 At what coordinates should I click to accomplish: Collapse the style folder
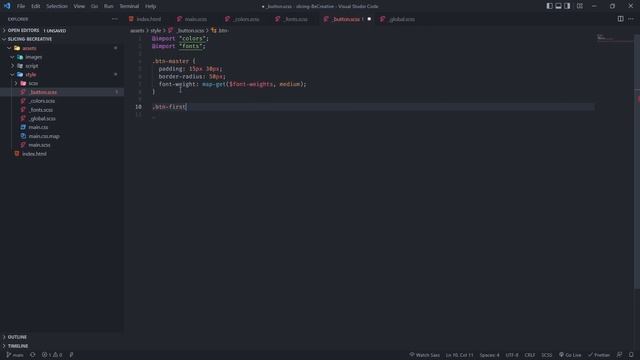click(13, 75)
